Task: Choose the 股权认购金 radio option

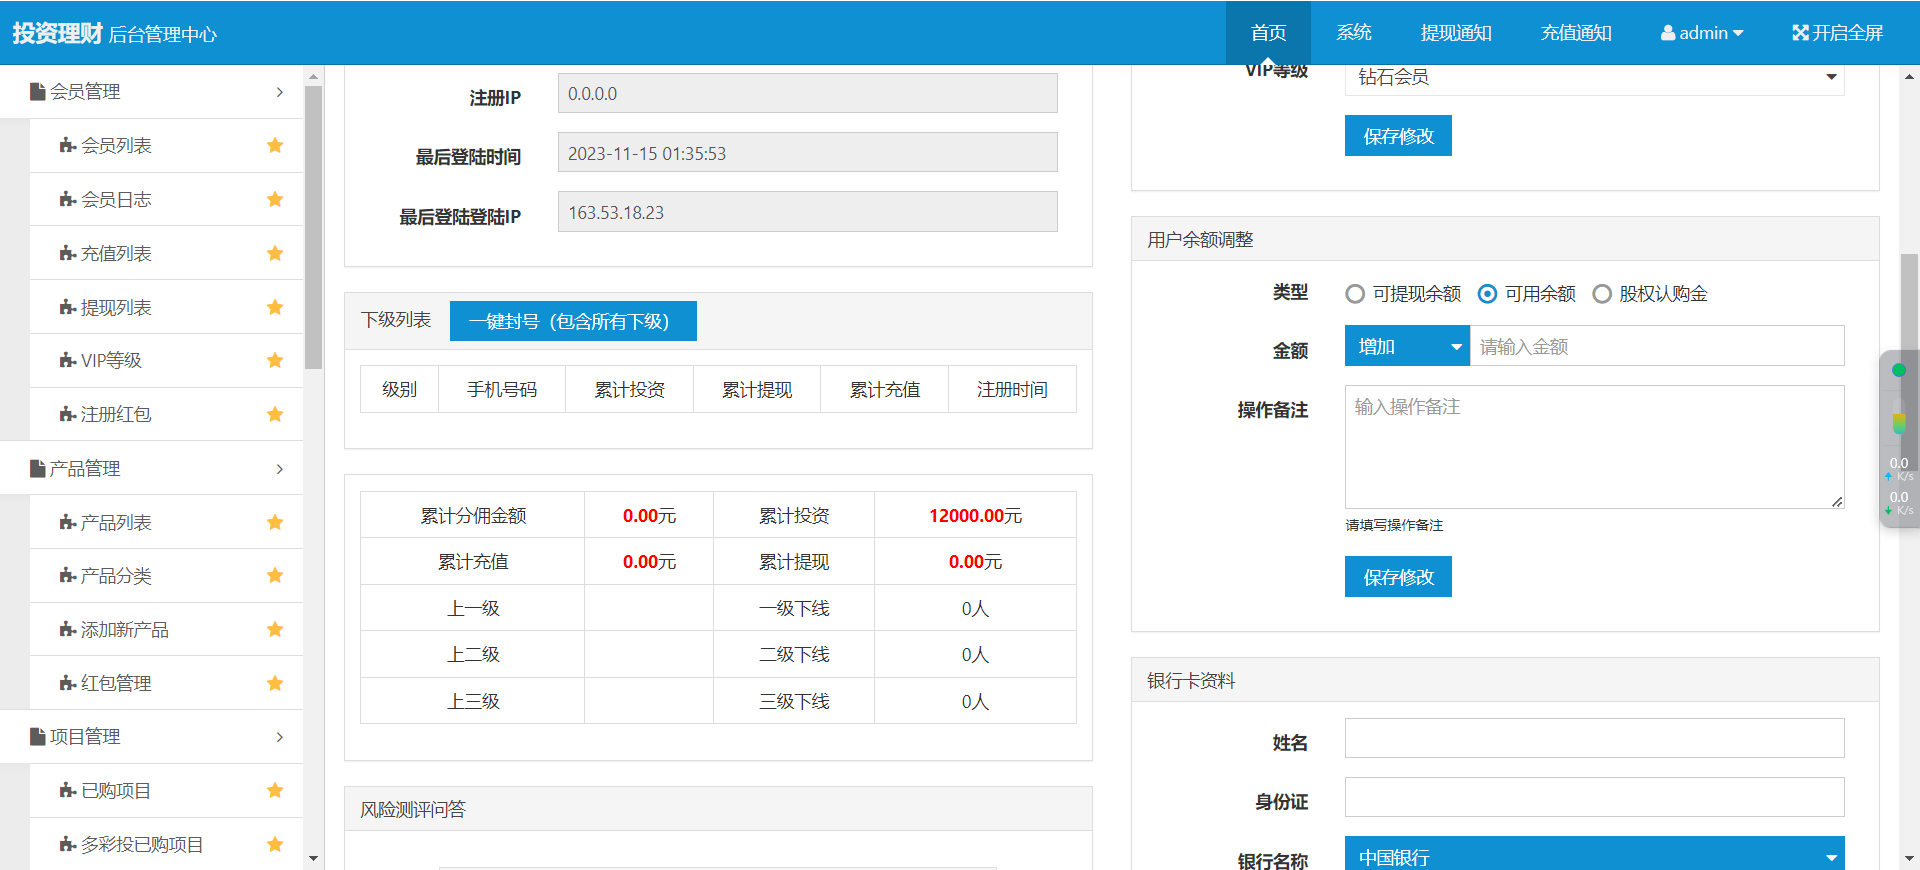Action: pos(1602,294)
